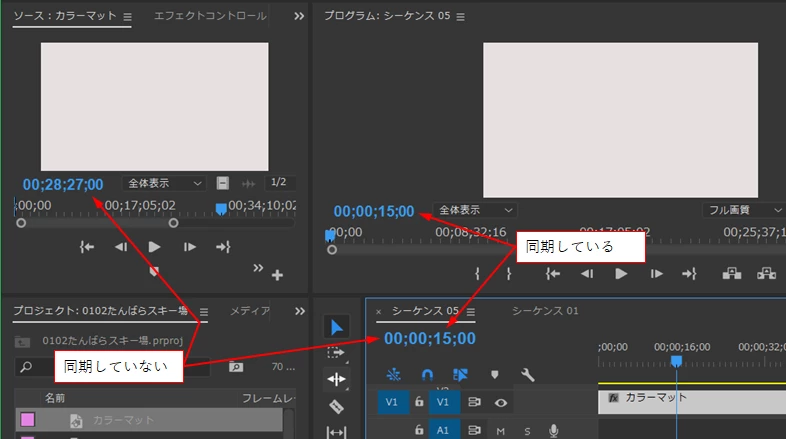786x439 pixels.
Task: Step forward one frame in Source monitor
Action: 189,247
